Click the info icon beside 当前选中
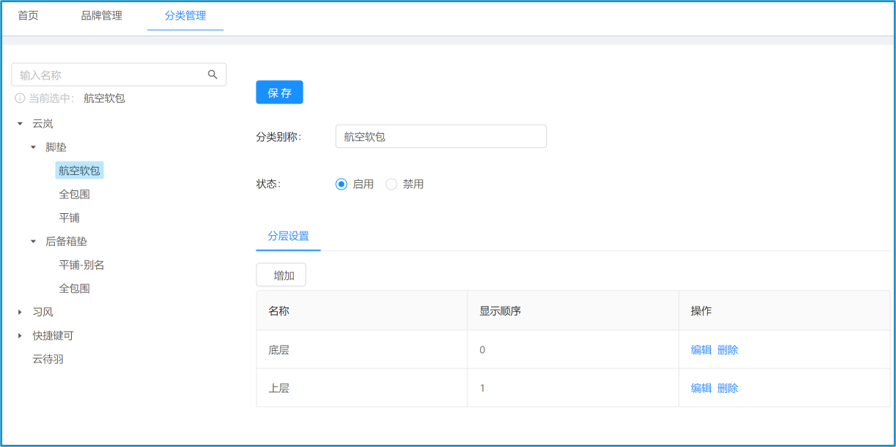This screenshot has height=447, width=896. click(x=20, y=98)
